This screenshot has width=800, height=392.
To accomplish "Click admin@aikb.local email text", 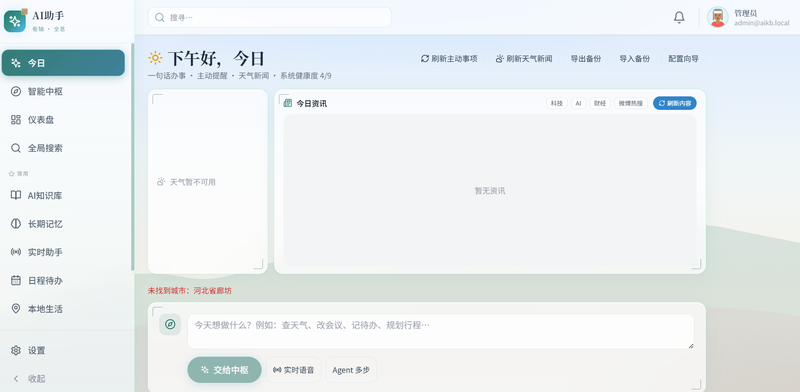I will tap(762, 23).
